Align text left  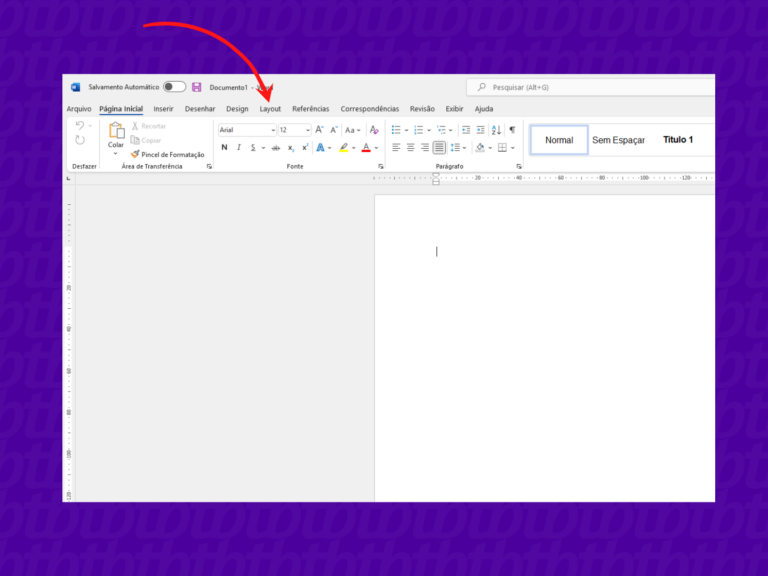(396, 147)
